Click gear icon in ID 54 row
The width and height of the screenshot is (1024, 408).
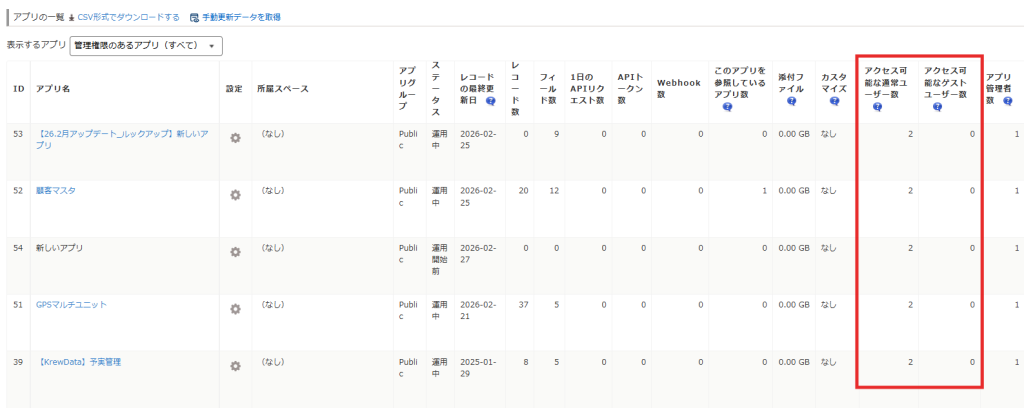click(x=235, y=252)
